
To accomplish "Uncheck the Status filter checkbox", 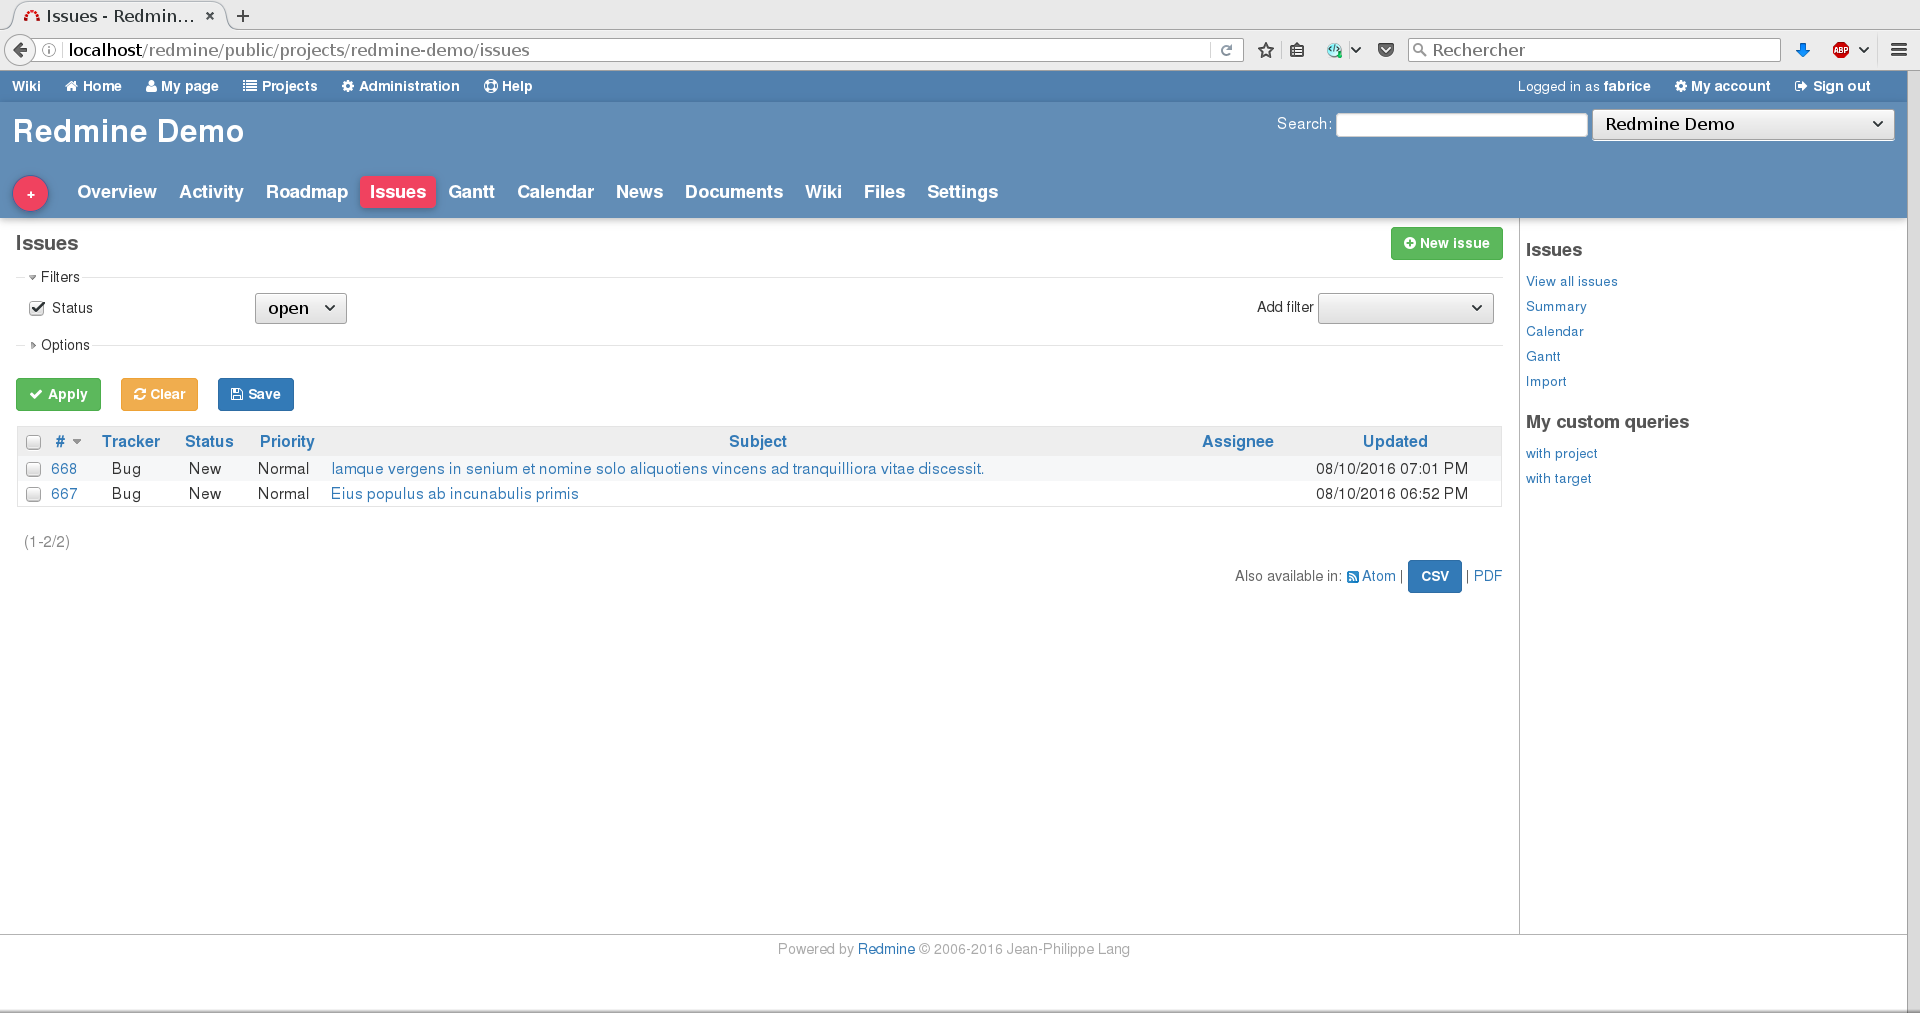I will point(37,308).
